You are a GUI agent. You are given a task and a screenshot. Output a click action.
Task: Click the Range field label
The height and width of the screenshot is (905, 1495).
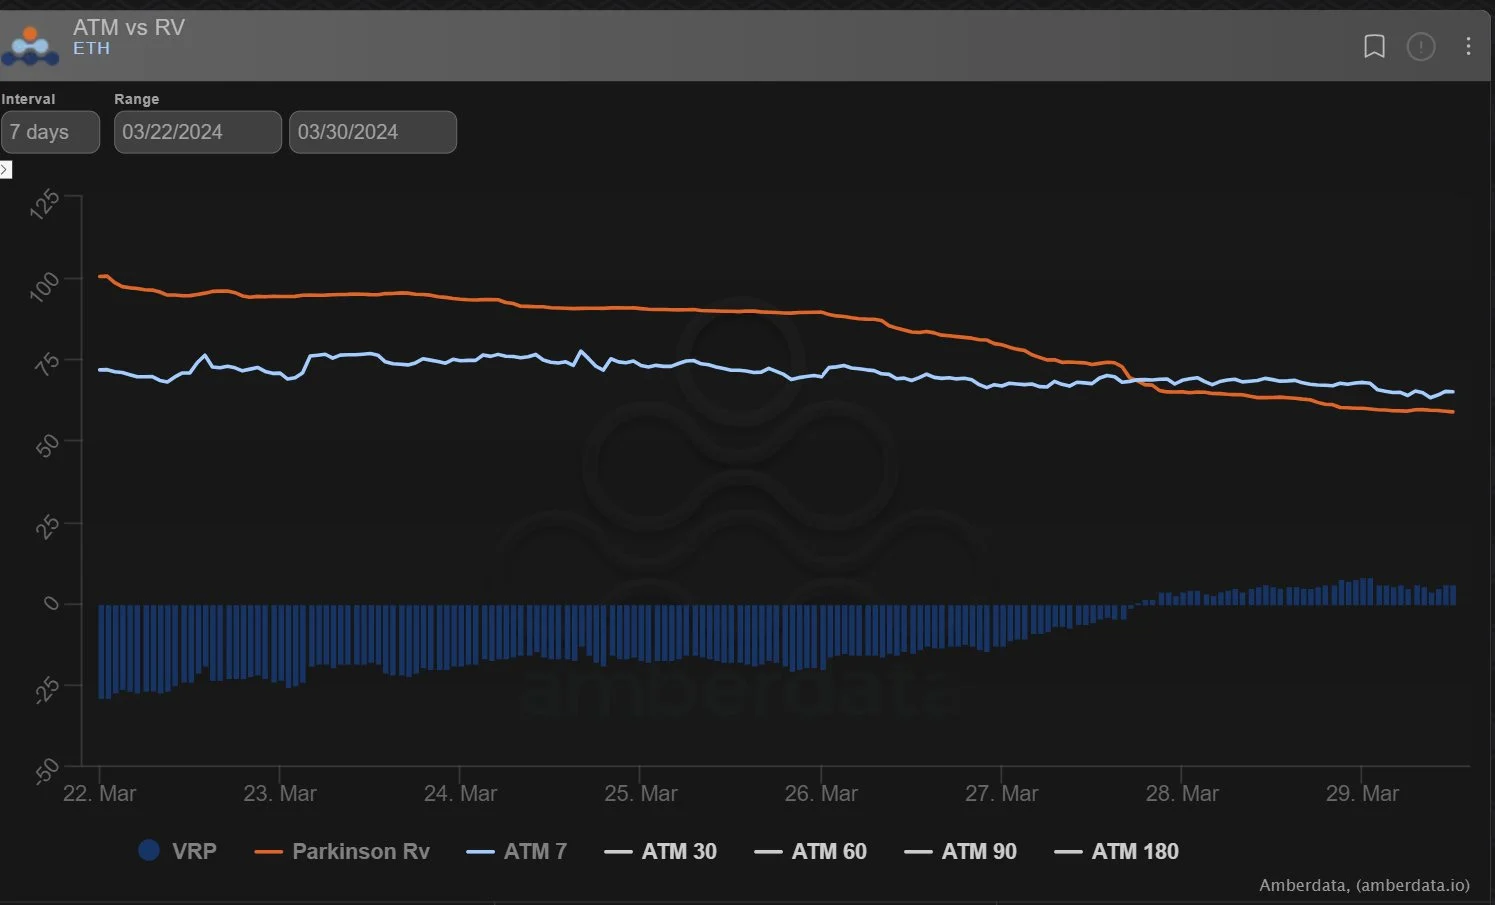pos(136,99)
